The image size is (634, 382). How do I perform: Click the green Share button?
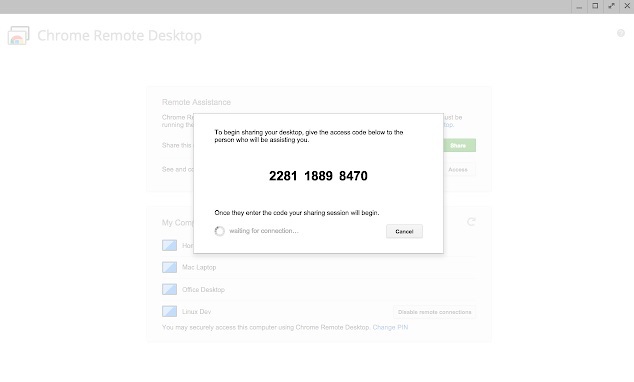click(x=459, y=146)
